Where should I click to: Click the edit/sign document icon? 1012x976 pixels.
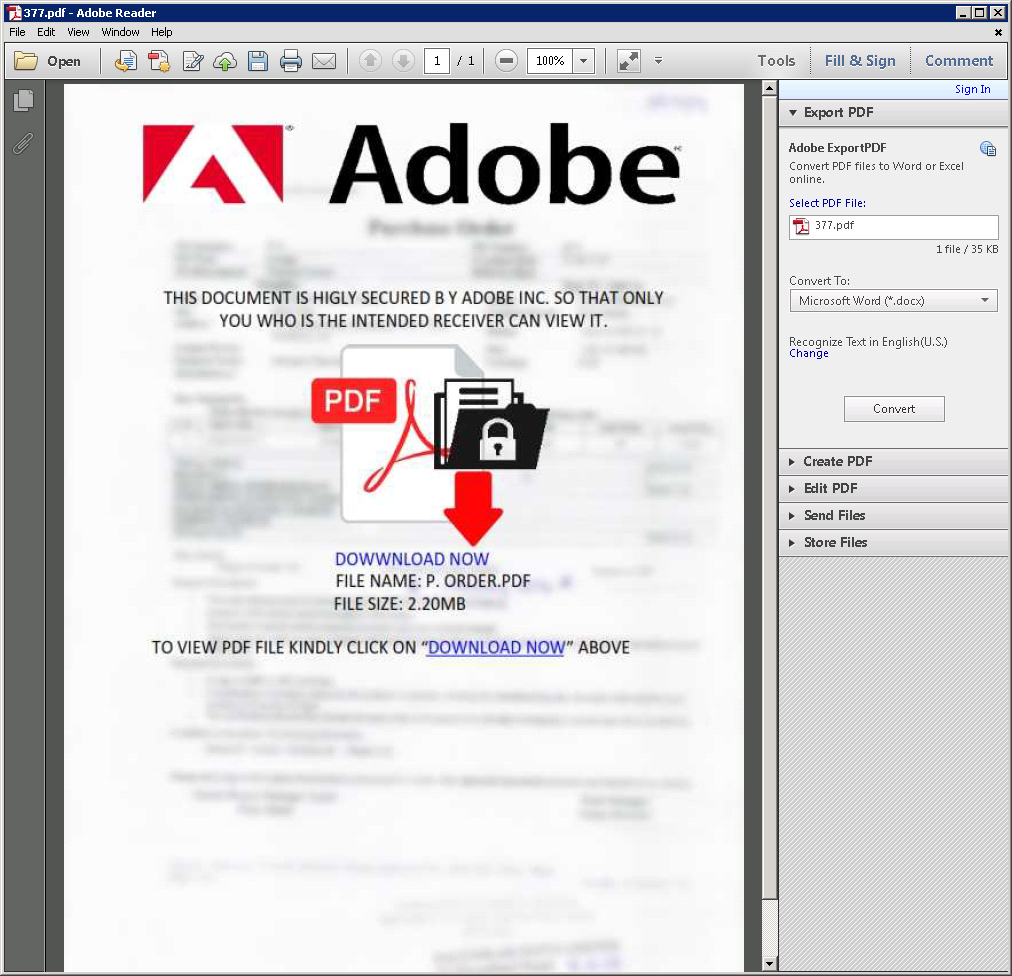coord(192,61)
